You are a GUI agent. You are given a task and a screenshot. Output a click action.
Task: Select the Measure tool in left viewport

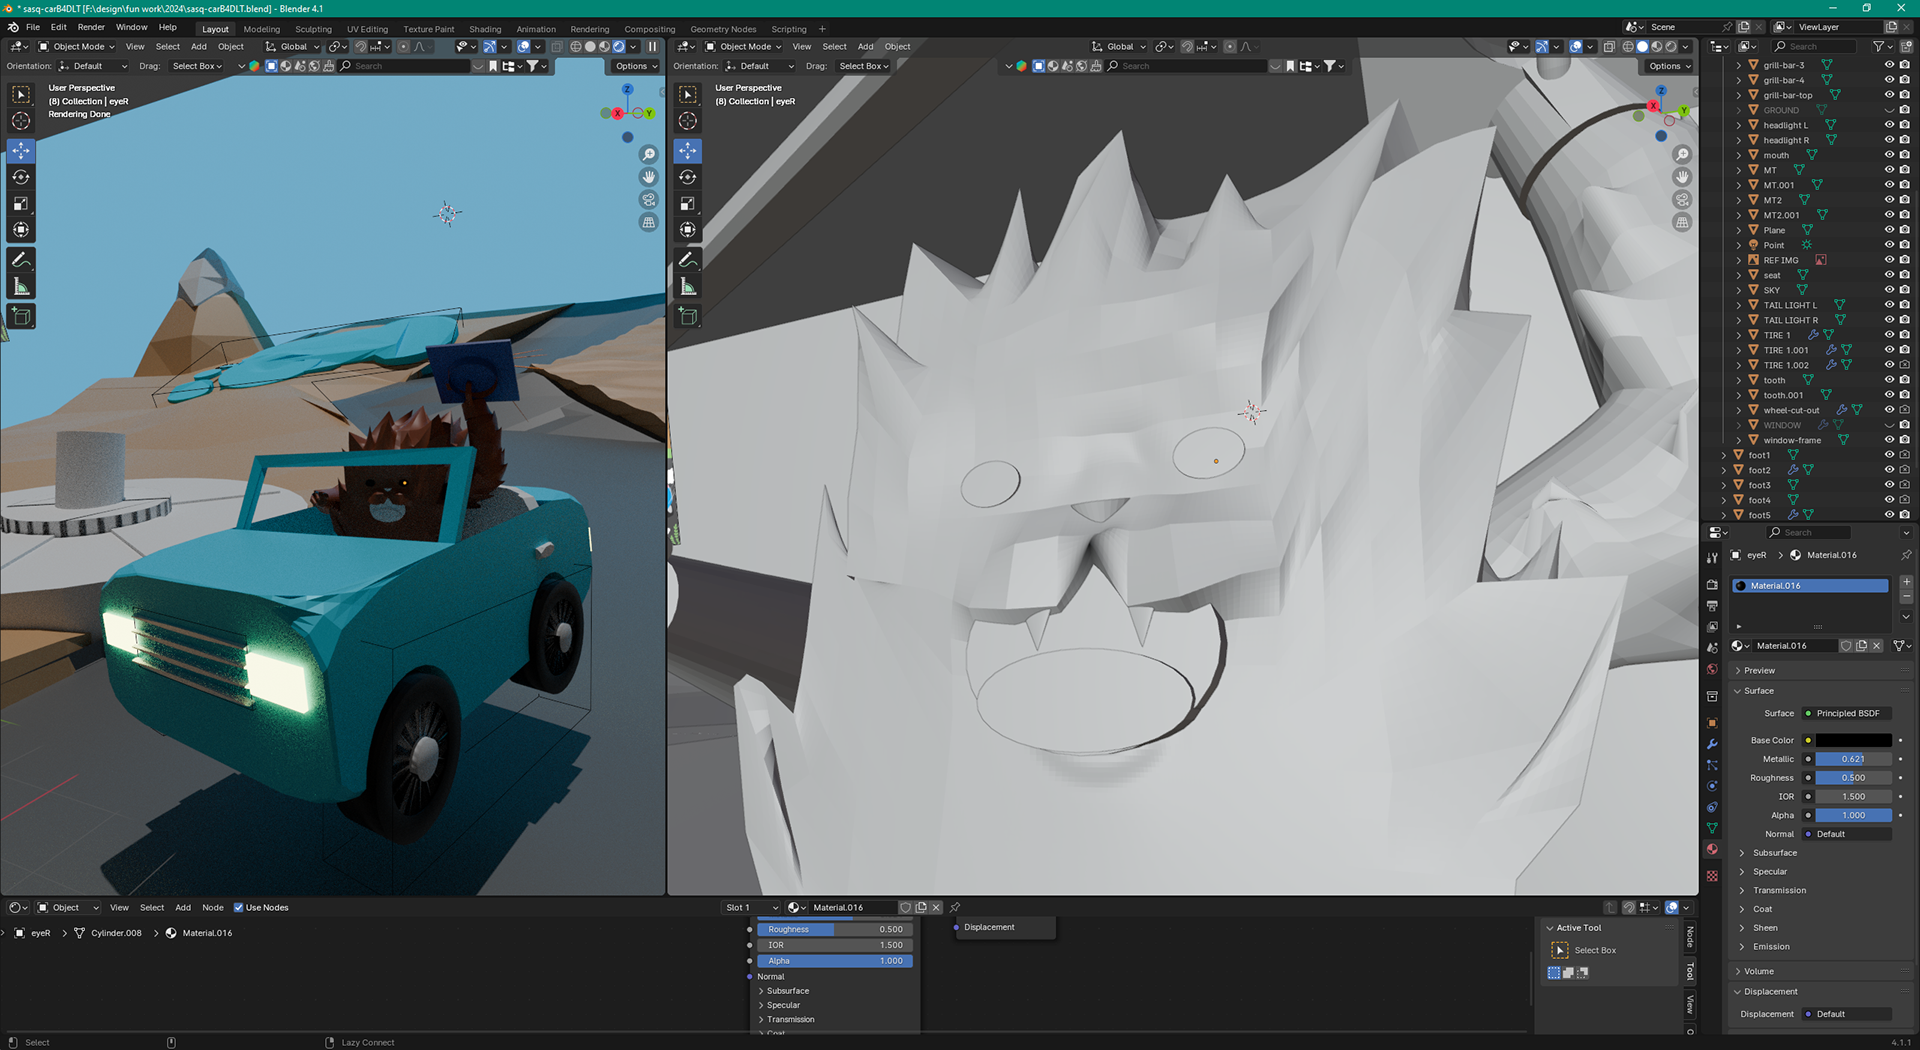point(21,287)
